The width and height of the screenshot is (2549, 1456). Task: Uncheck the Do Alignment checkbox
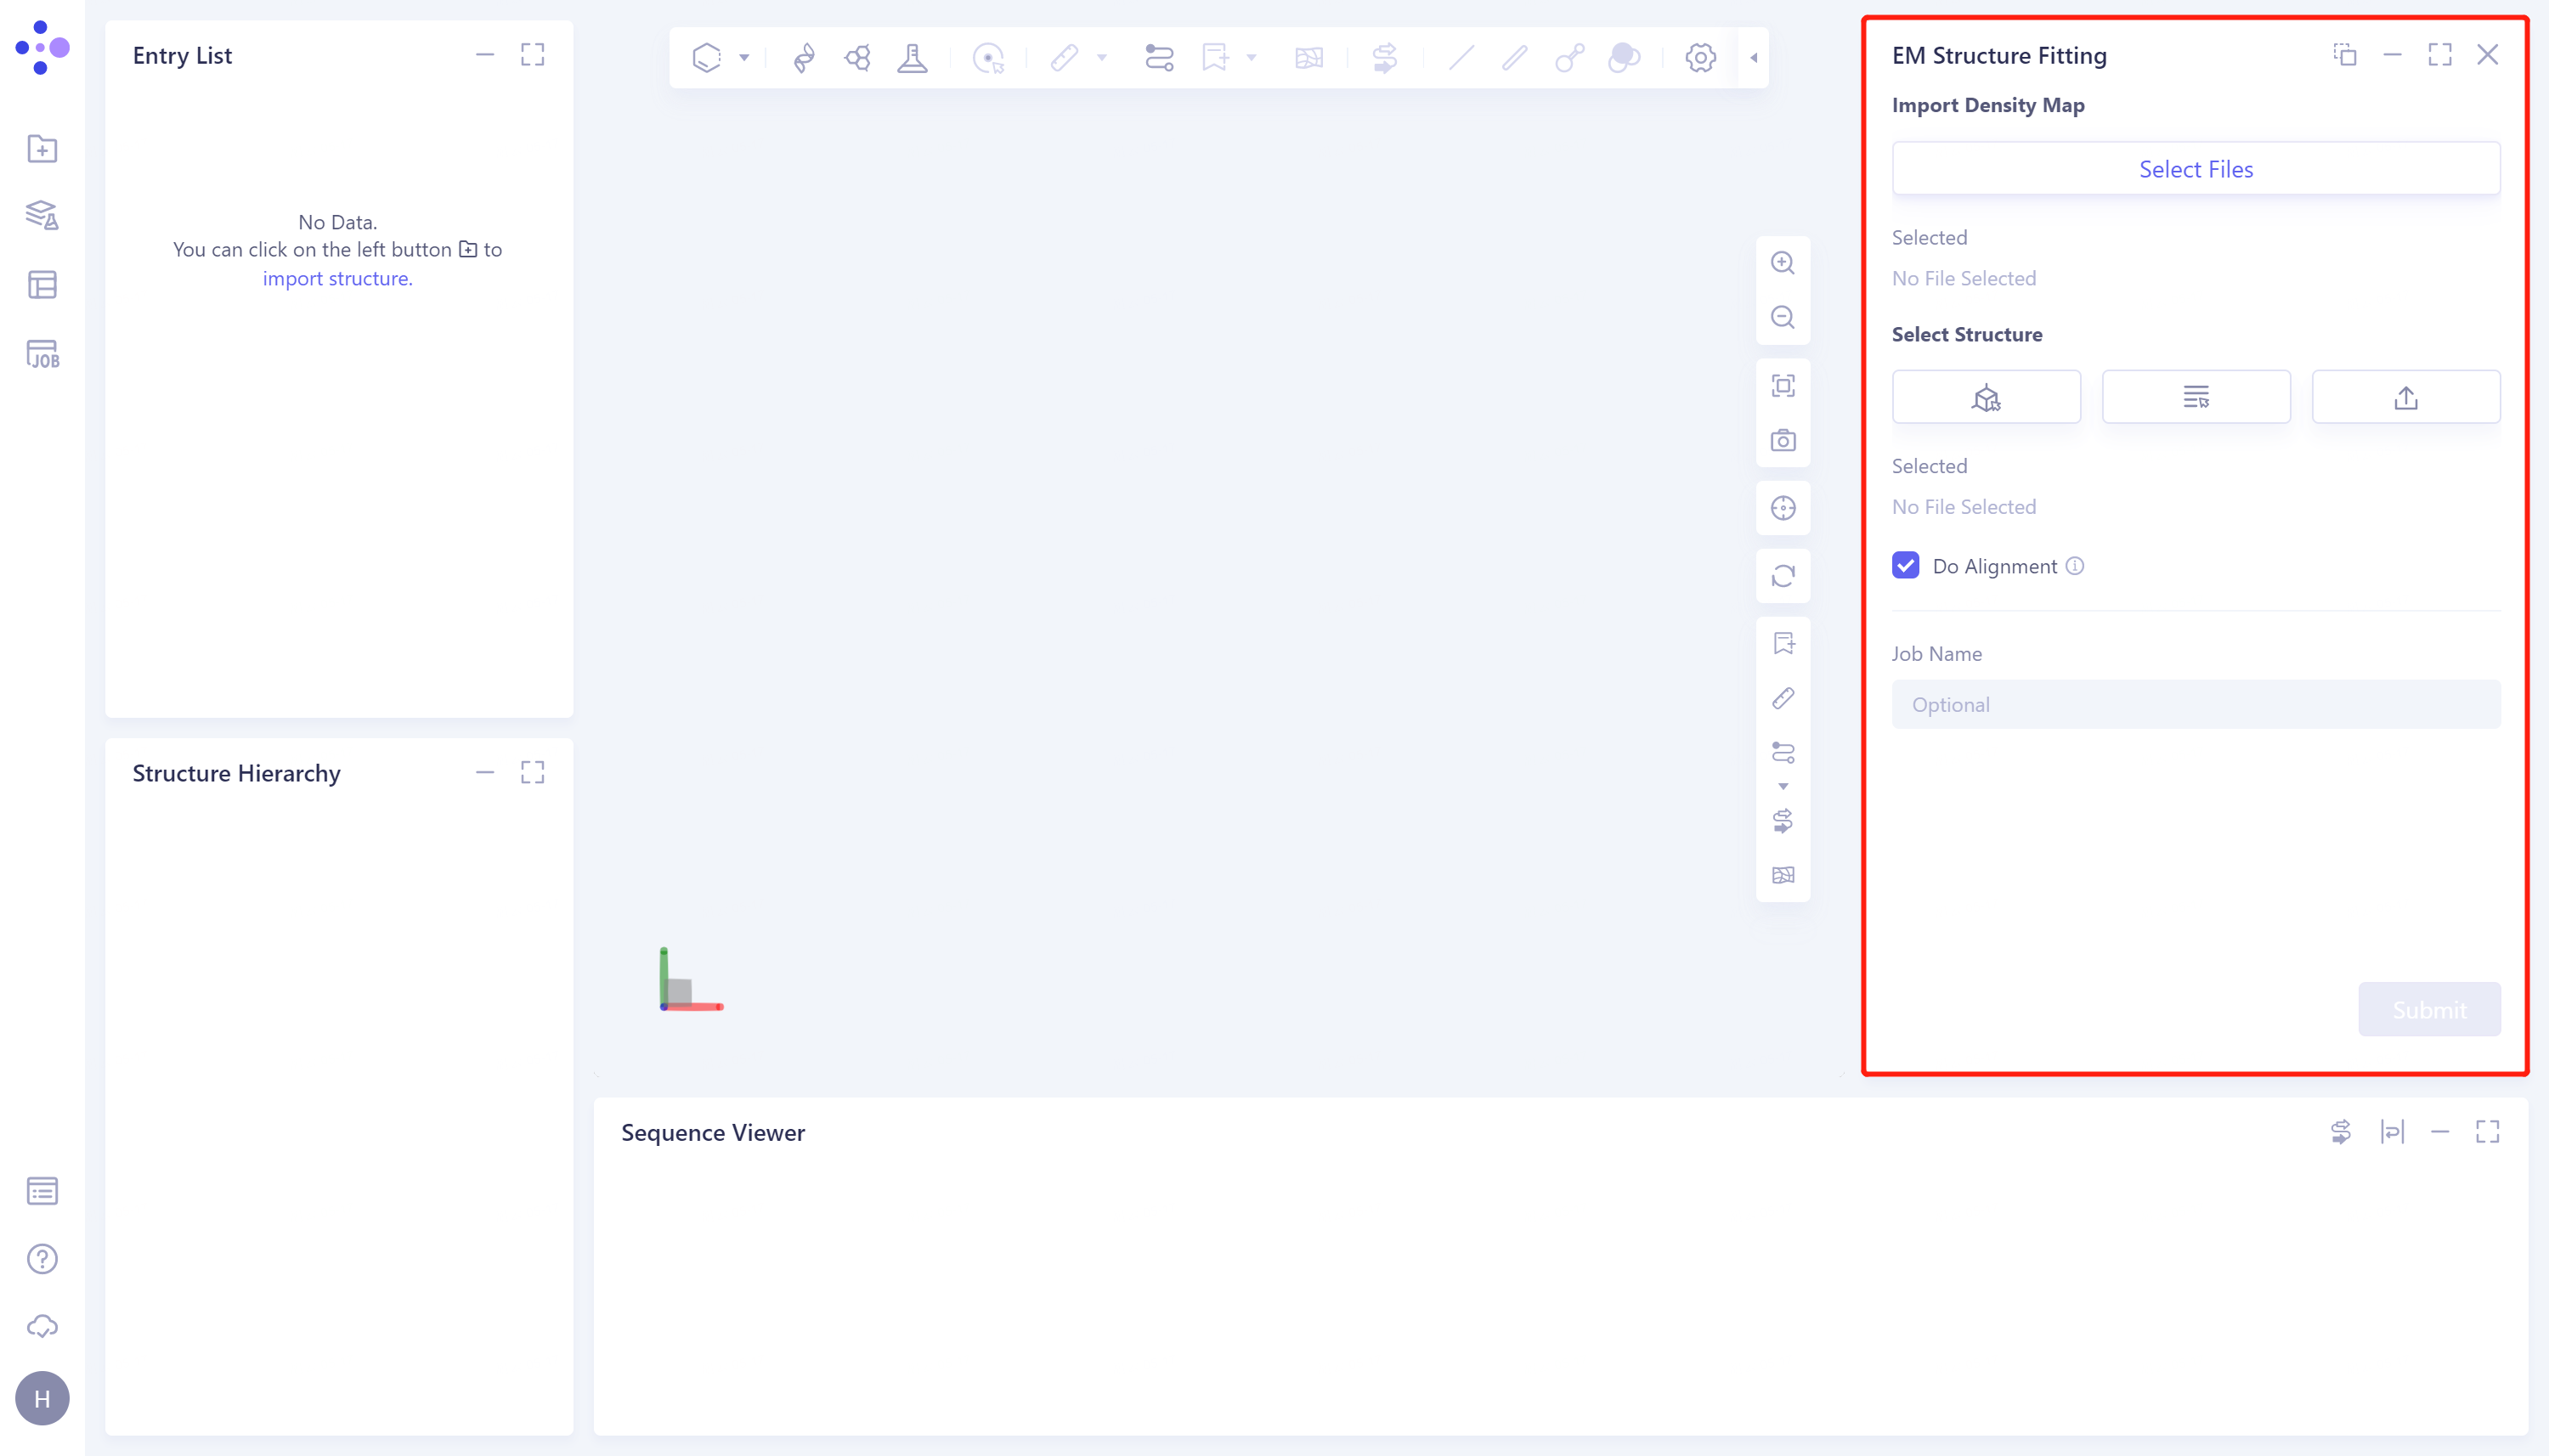(x=1905, y=566)
